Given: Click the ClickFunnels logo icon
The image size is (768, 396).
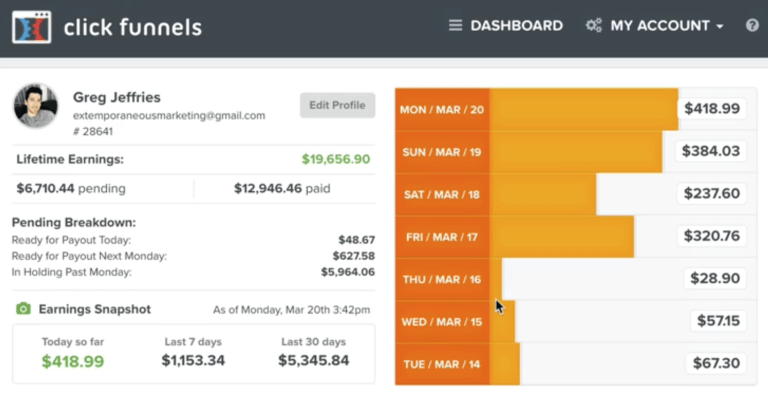Looking at the screenshot, I should tap(32, 27).
